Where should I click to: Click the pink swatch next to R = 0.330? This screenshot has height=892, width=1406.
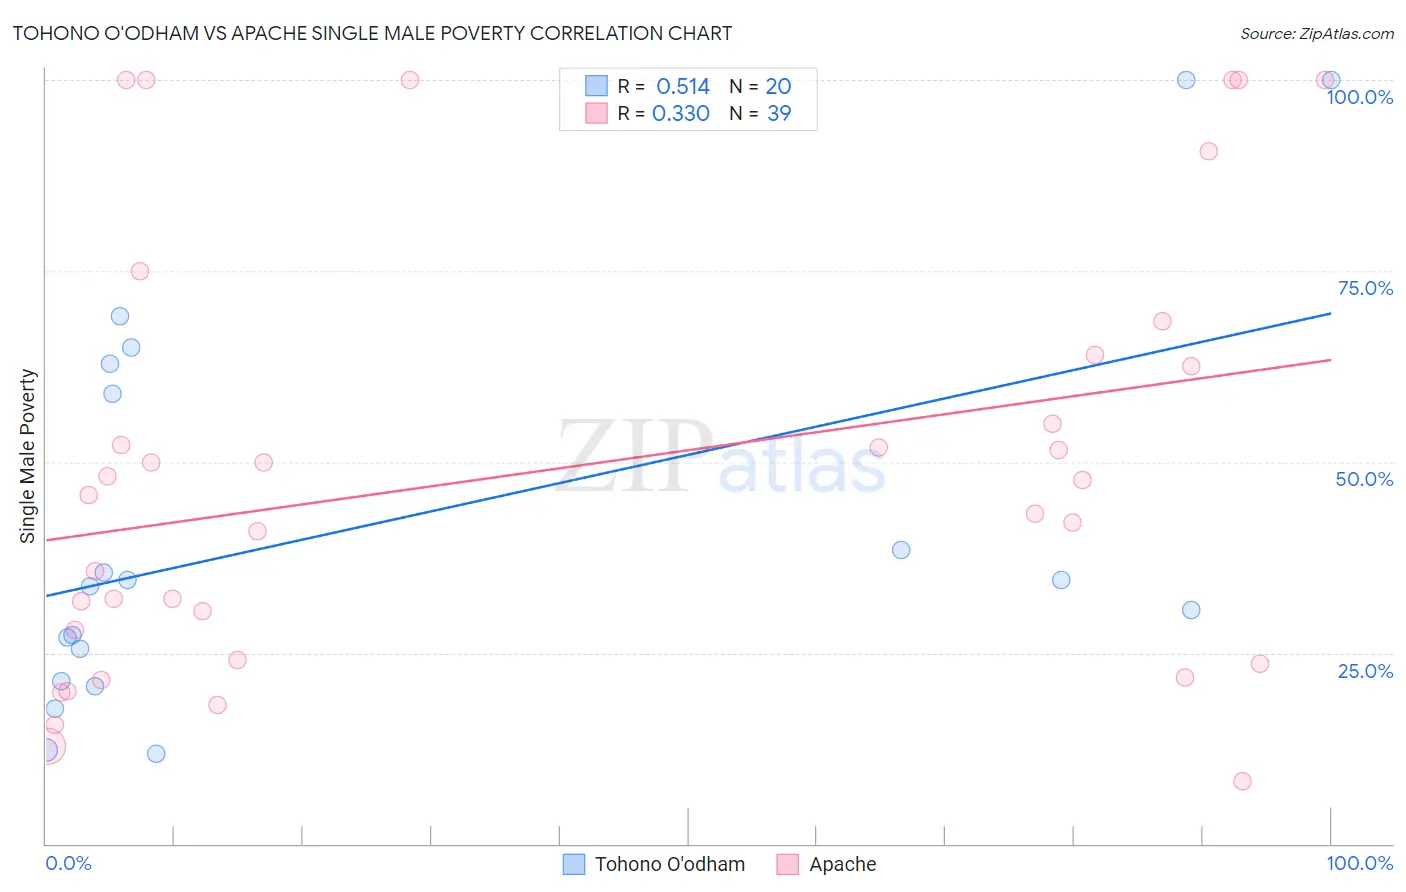coord(597,113)
